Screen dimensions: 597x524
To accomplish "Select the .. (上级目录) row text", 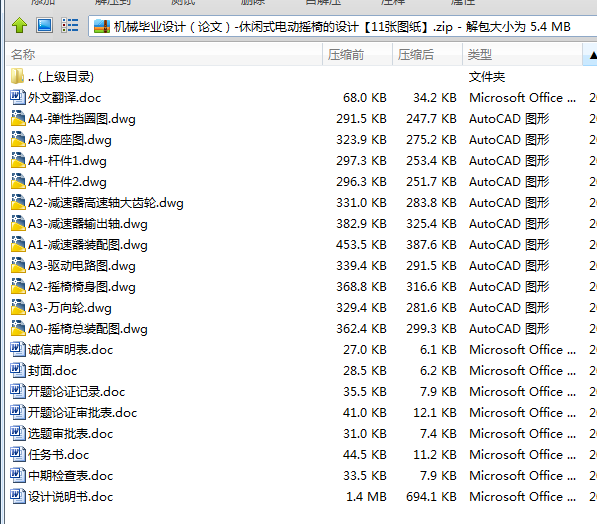I will pos(61,77).
